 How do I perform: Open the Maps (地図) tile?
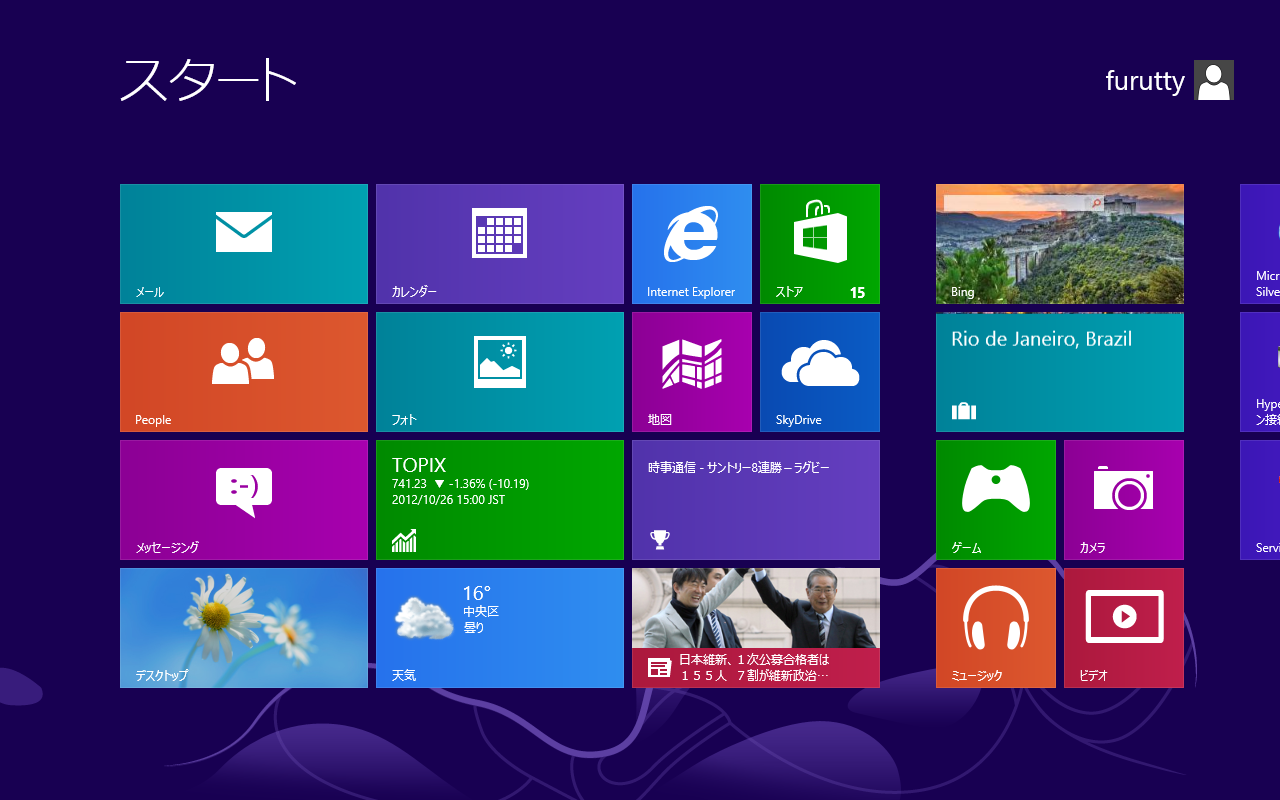[x=692, y=372]
